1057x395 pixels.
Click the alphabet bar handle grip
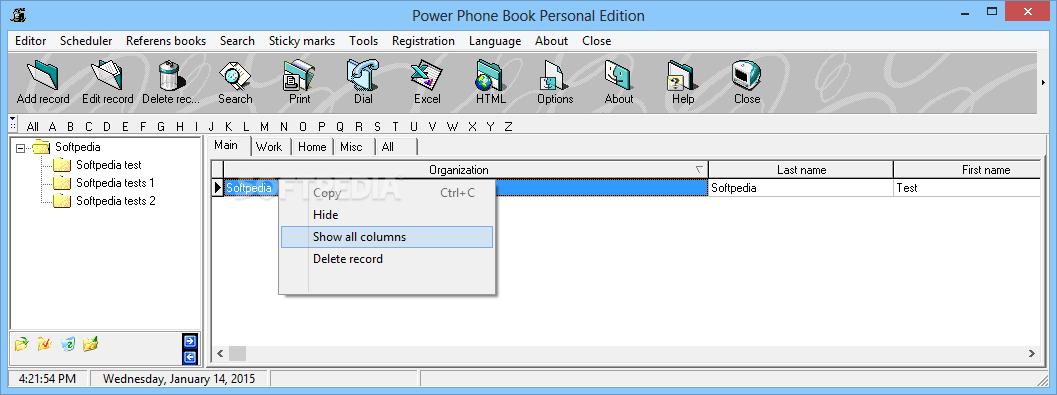coord(13,124)
